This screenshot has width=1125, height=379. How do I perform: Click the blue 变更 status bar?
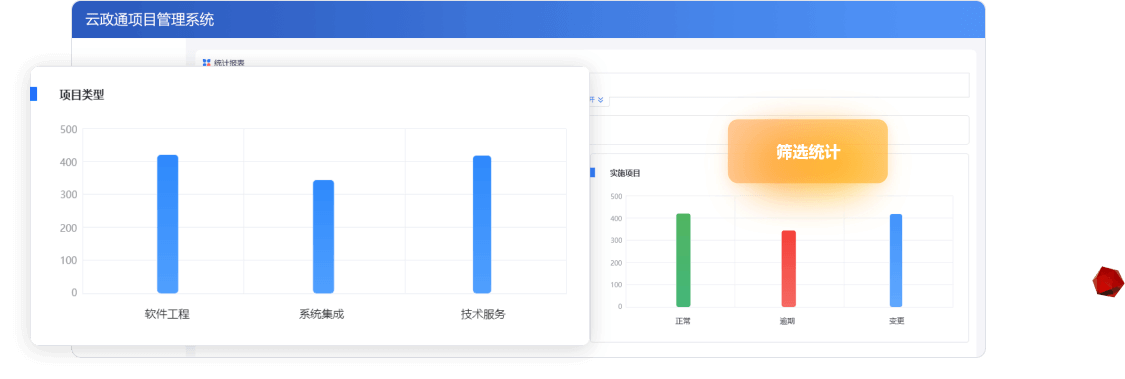895,260
